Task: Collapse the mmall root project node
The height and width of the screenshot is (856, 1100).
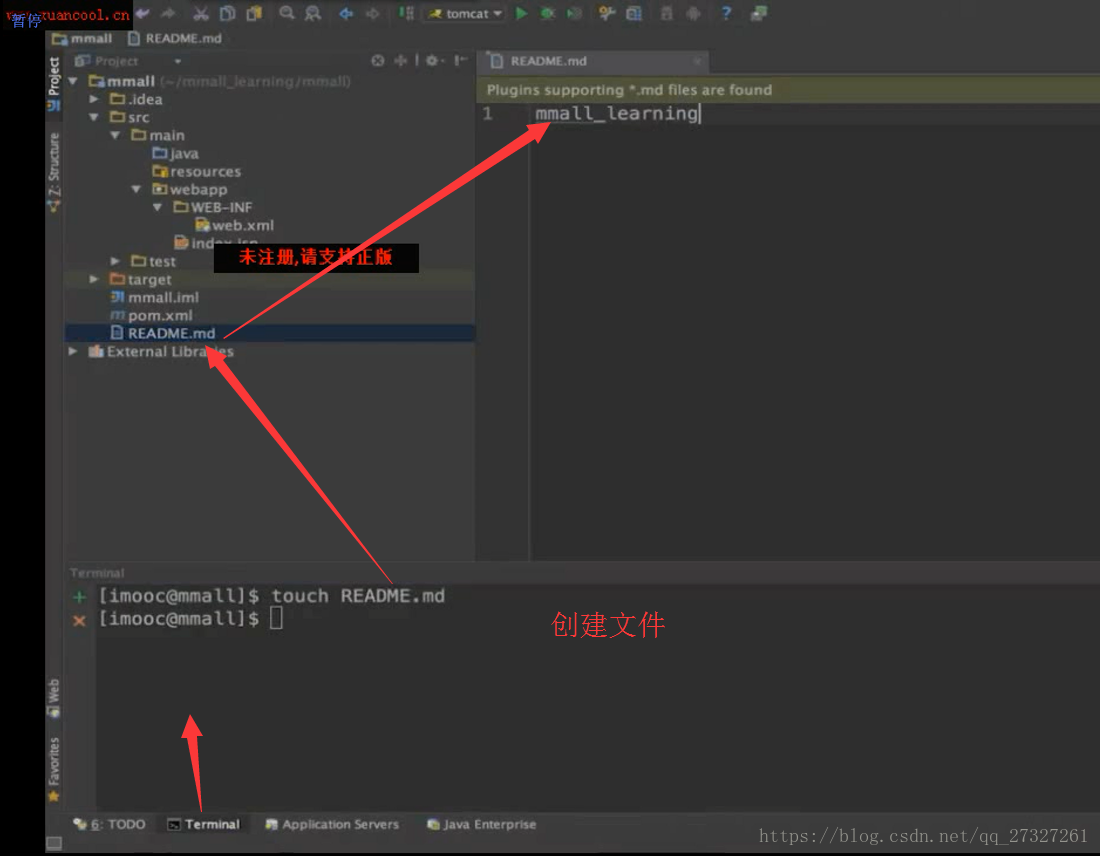Action: click(73, 81)
